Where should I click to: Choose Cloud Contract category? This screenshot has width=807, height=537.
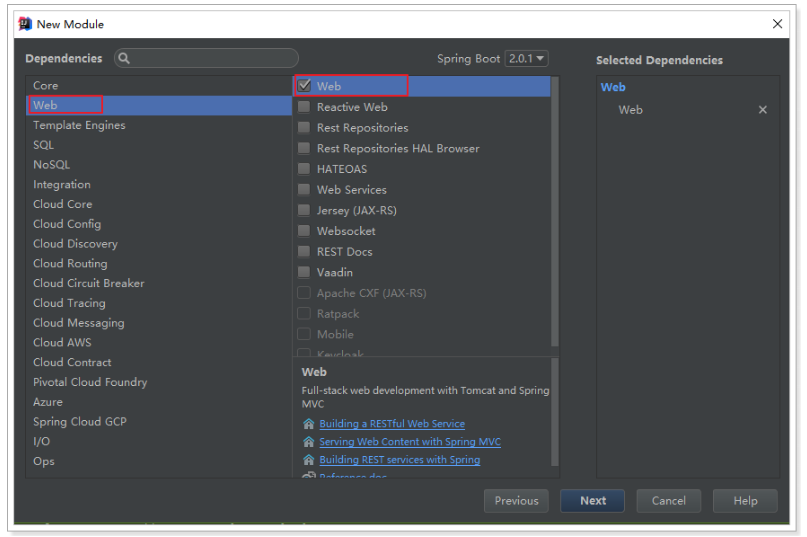click(159, 362)
